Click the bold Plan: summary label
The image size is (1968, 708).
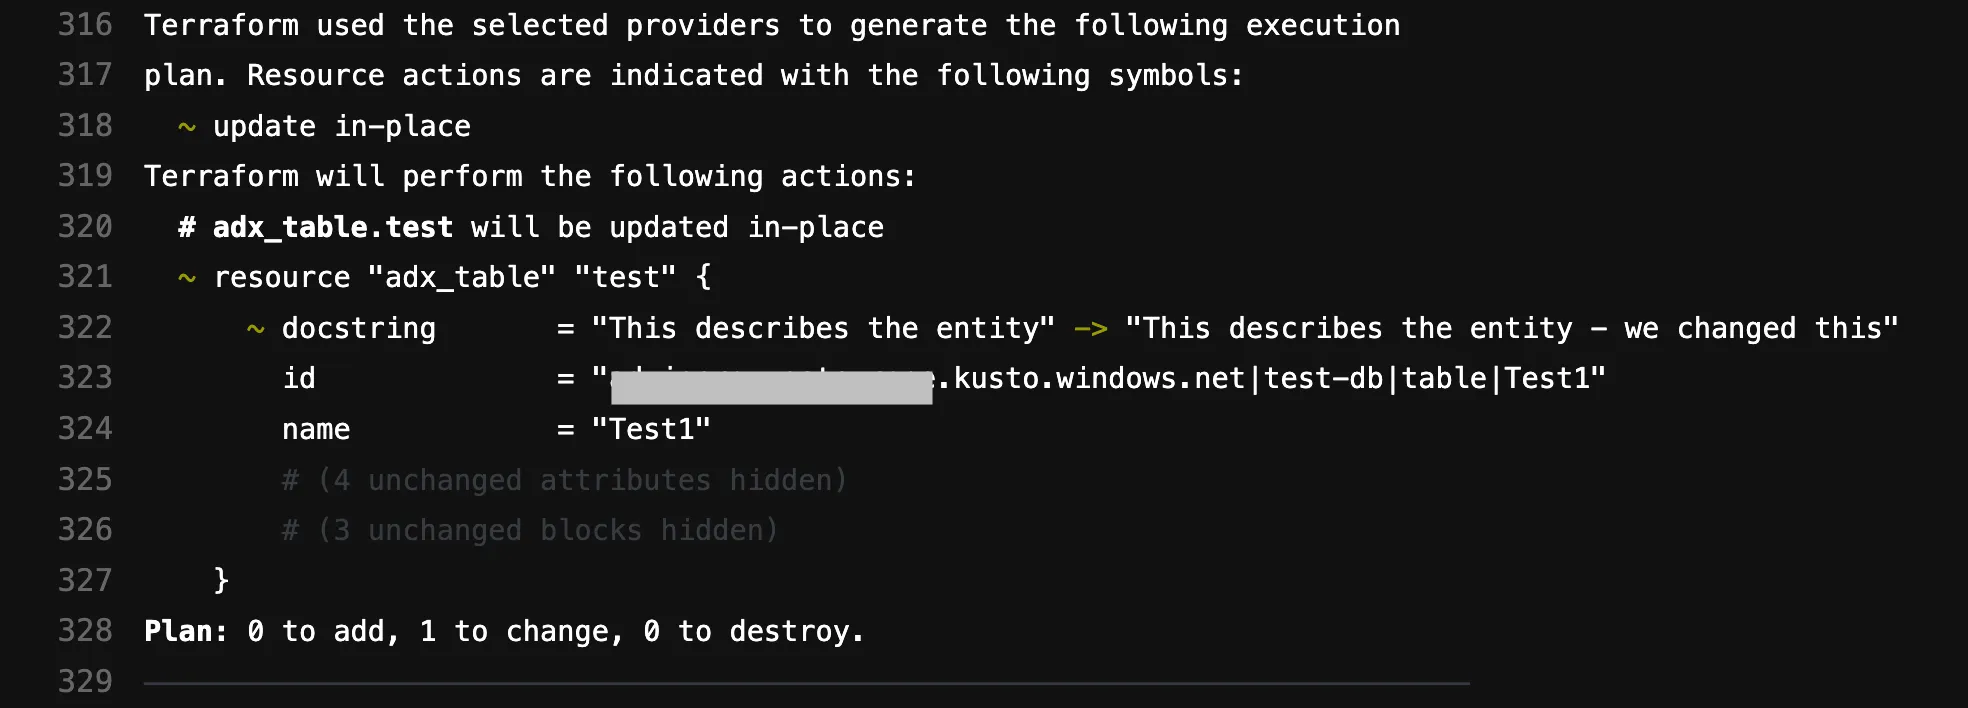tap(186, 631)
